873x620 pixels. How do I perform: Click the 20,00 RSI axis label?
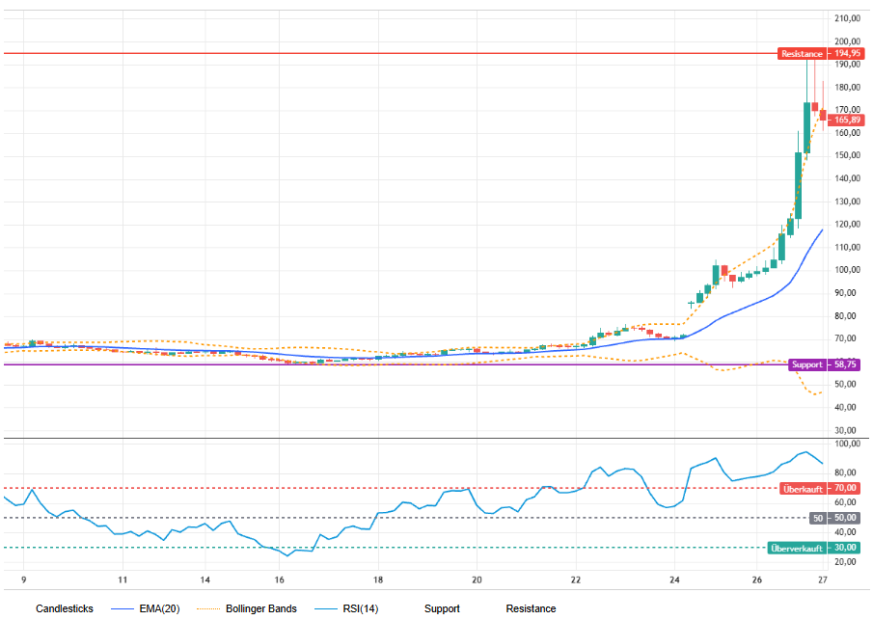845,562
